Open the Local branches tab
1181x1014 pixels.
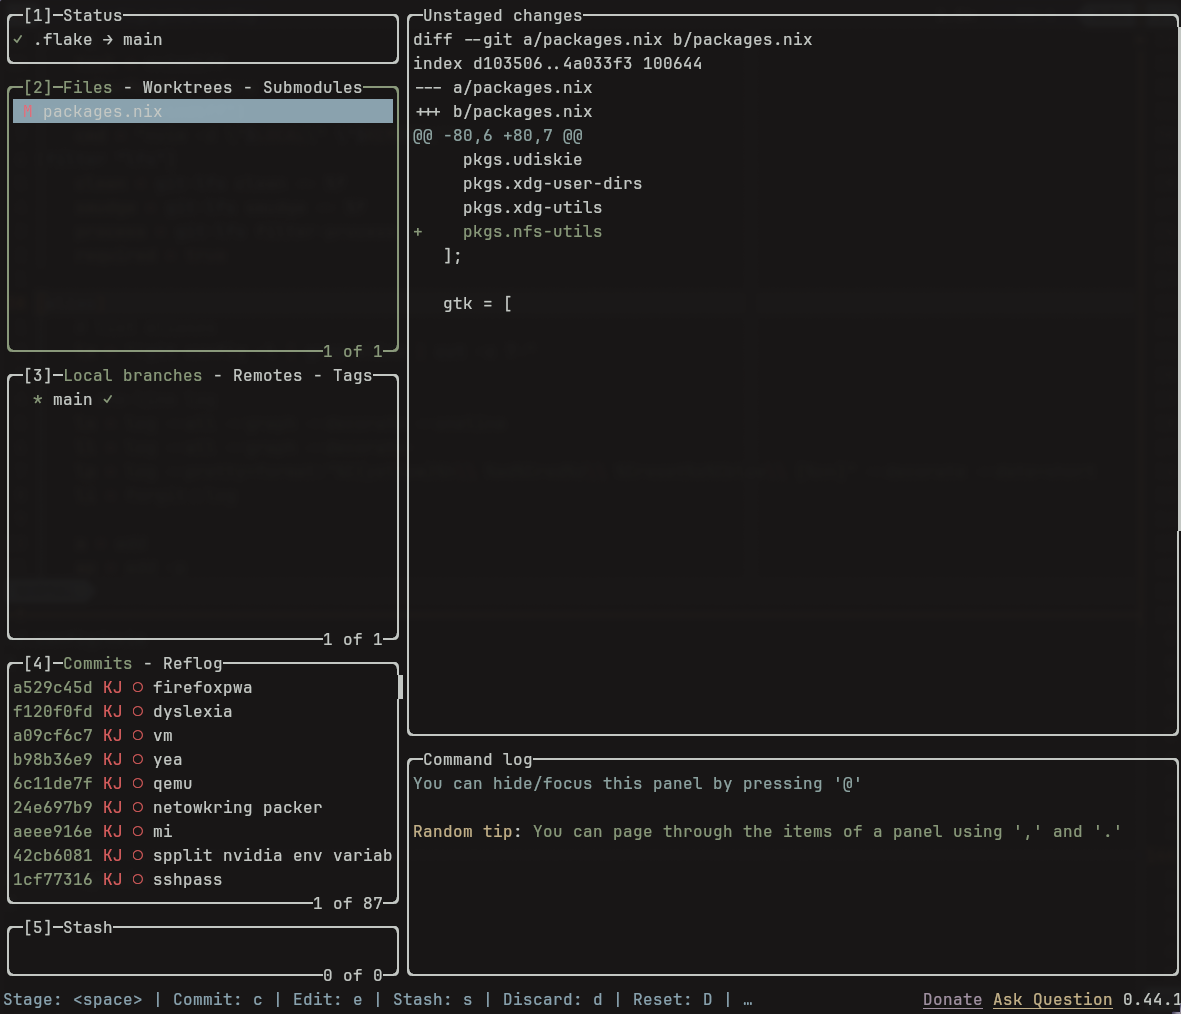(133, 375)
